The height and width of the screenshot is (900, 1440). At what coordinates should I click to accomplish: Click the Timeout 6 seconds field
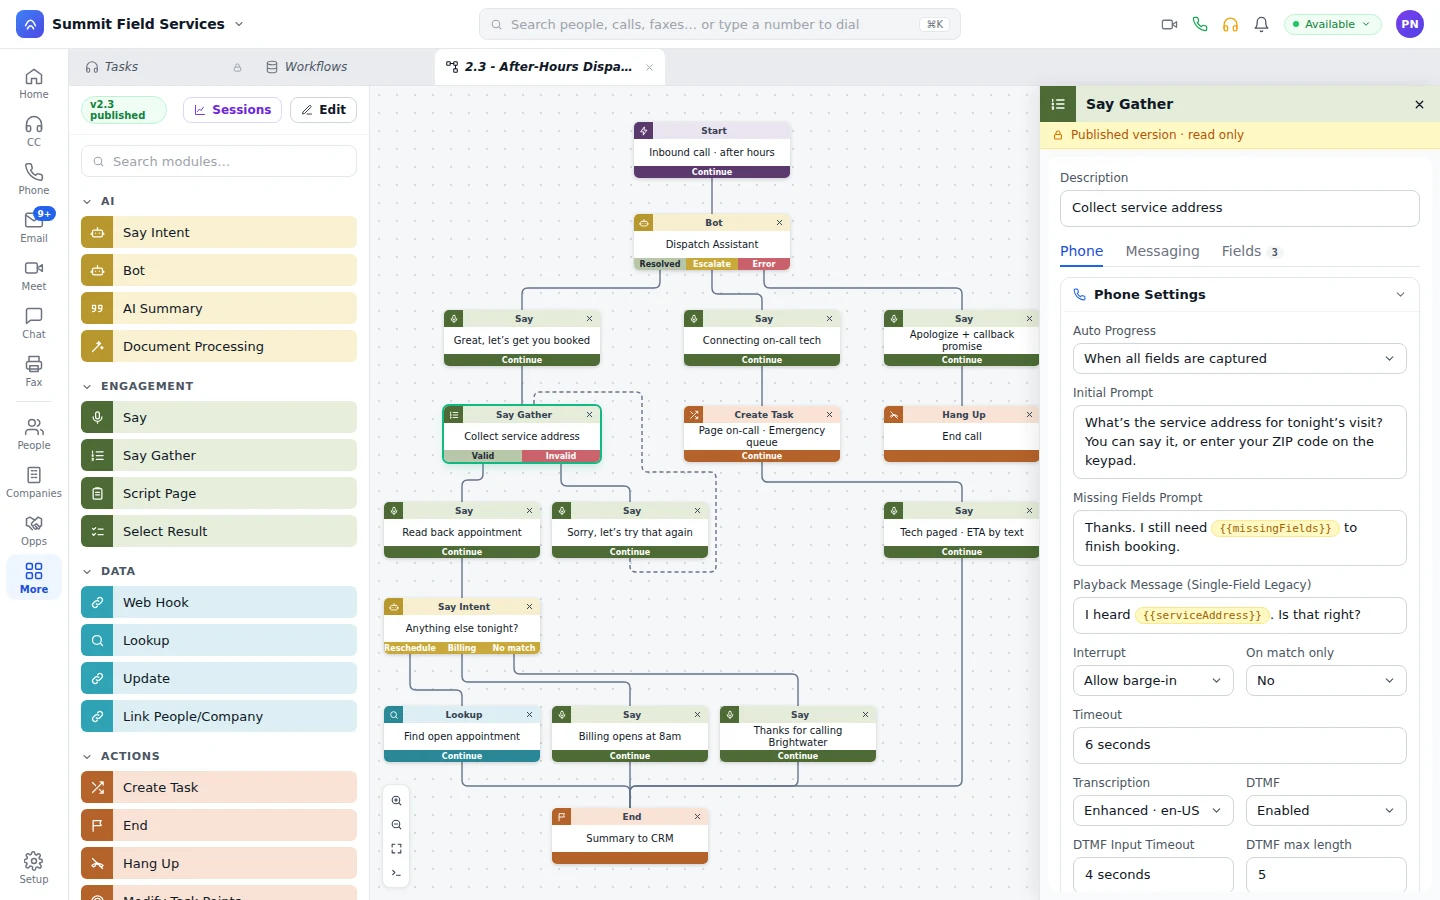click(1240, 745)
